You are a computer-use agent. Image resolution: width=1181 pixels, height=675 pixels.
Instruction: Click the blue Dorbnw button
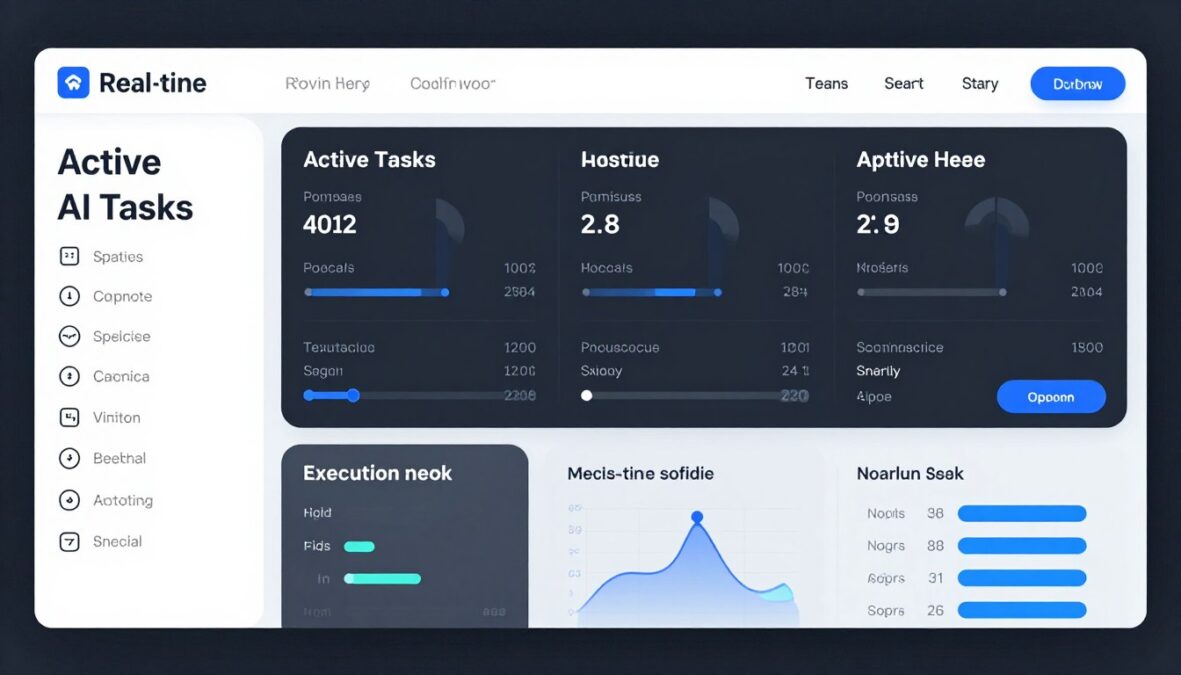tap(1078, 84)
